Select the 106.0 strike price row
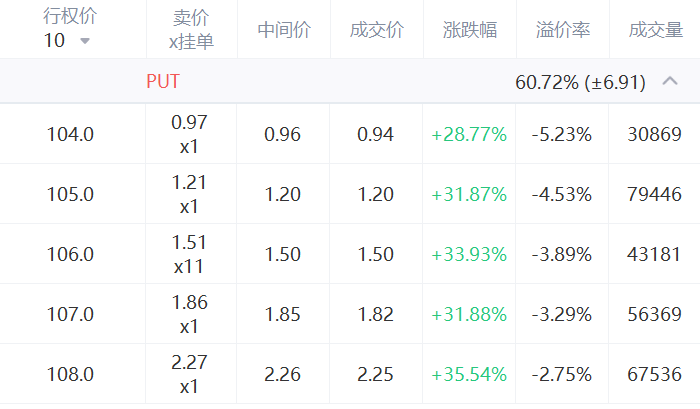Screen dimensions: 700x409 350,254
